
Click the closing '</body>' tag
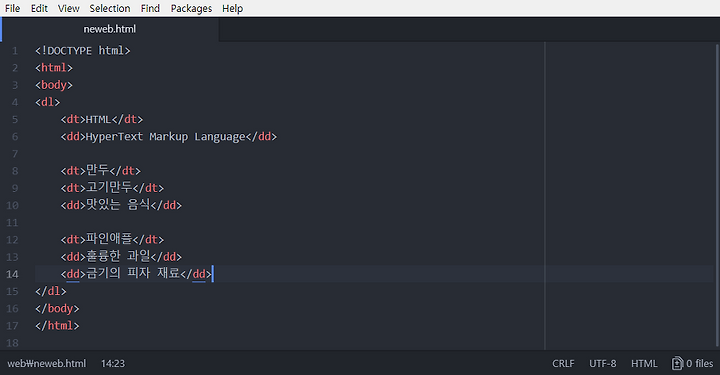(x=57, y=308)
